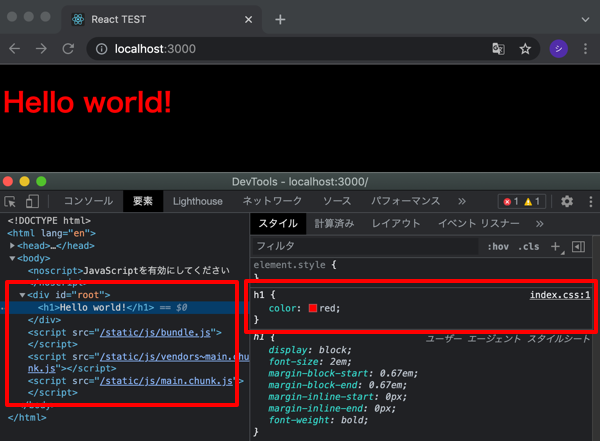The height and width of the screenshot is (441, 600).
Task: Open the index.css:1 source link
Action: (560, 295)
